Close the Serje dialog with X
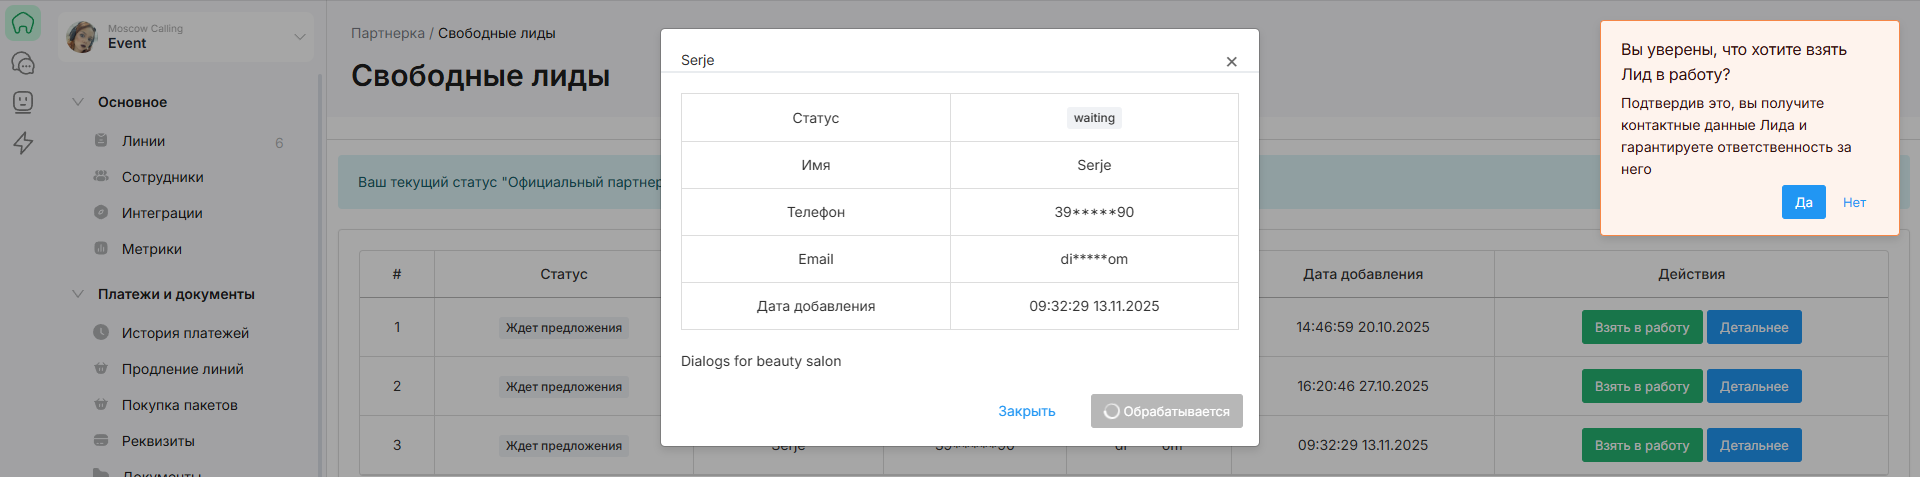 [1231, 62]
